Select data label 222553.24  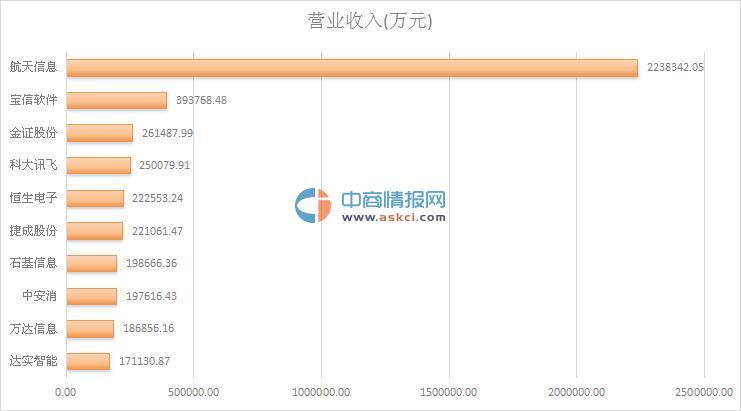(x=157, y=198)
